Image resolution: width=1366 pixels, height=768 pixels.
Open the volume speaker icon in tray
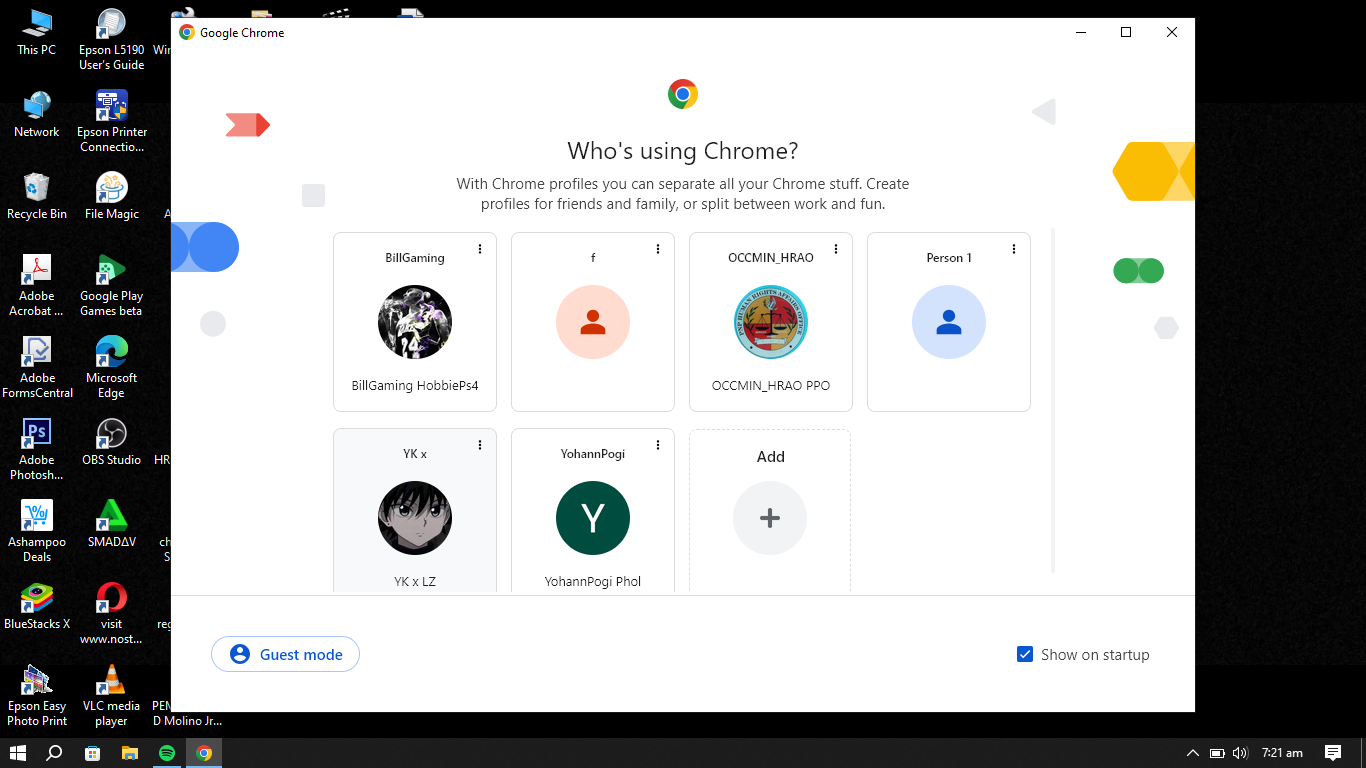coord(1241,753)
